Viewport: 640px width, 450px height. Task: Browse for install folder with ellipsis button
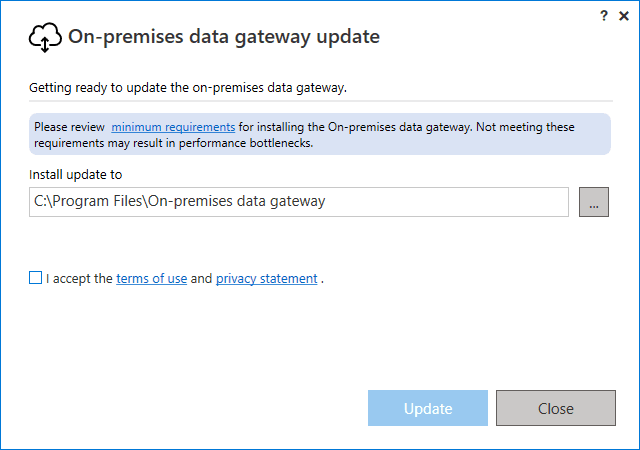click(594, 202)
